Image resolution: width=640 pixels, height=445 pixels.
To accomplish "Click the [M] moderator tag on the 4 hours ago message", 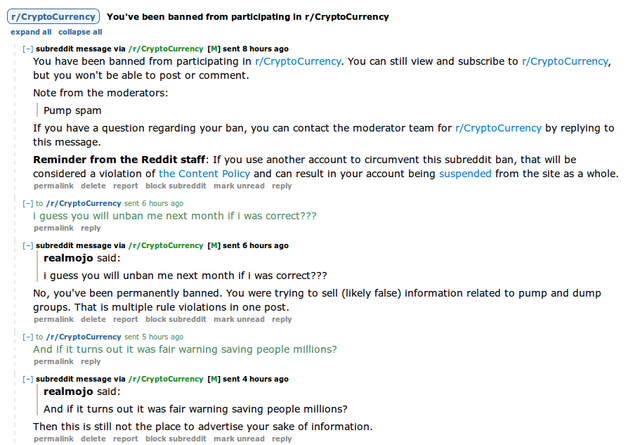I will (213, 381).
